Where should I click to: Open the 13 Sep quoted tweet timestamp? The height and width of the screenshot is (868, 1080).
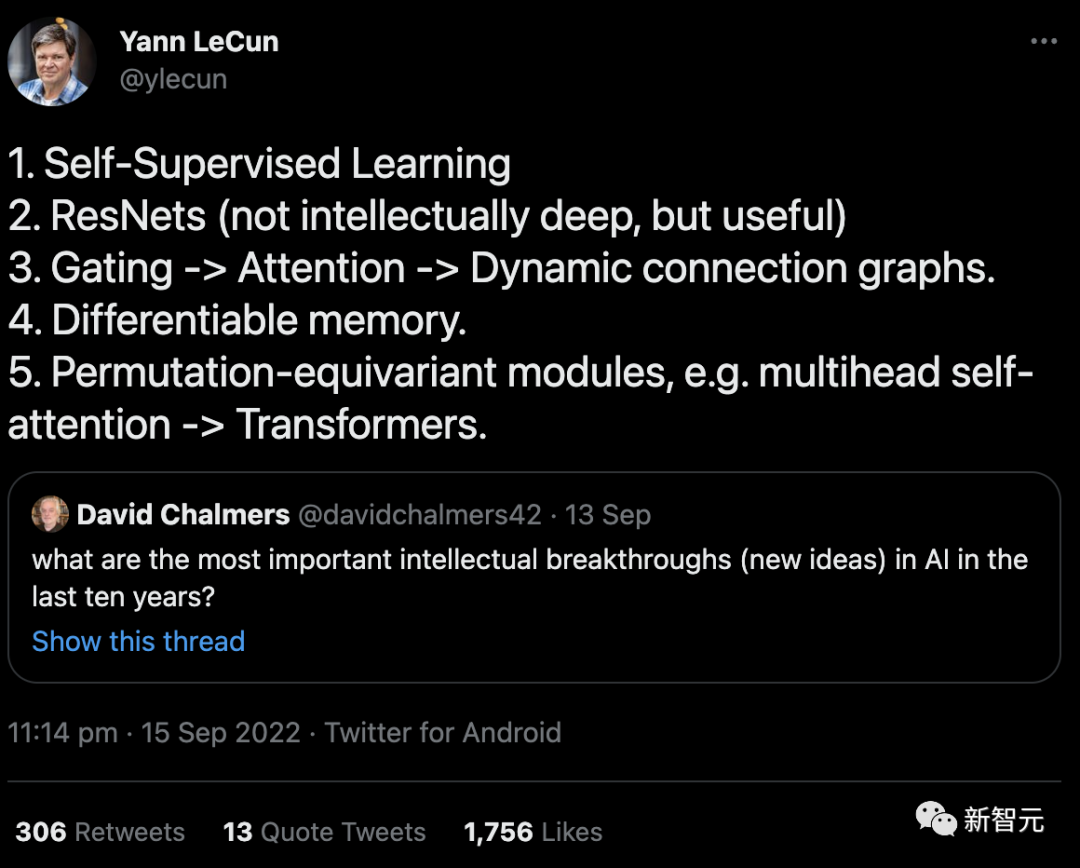point(608,514)
